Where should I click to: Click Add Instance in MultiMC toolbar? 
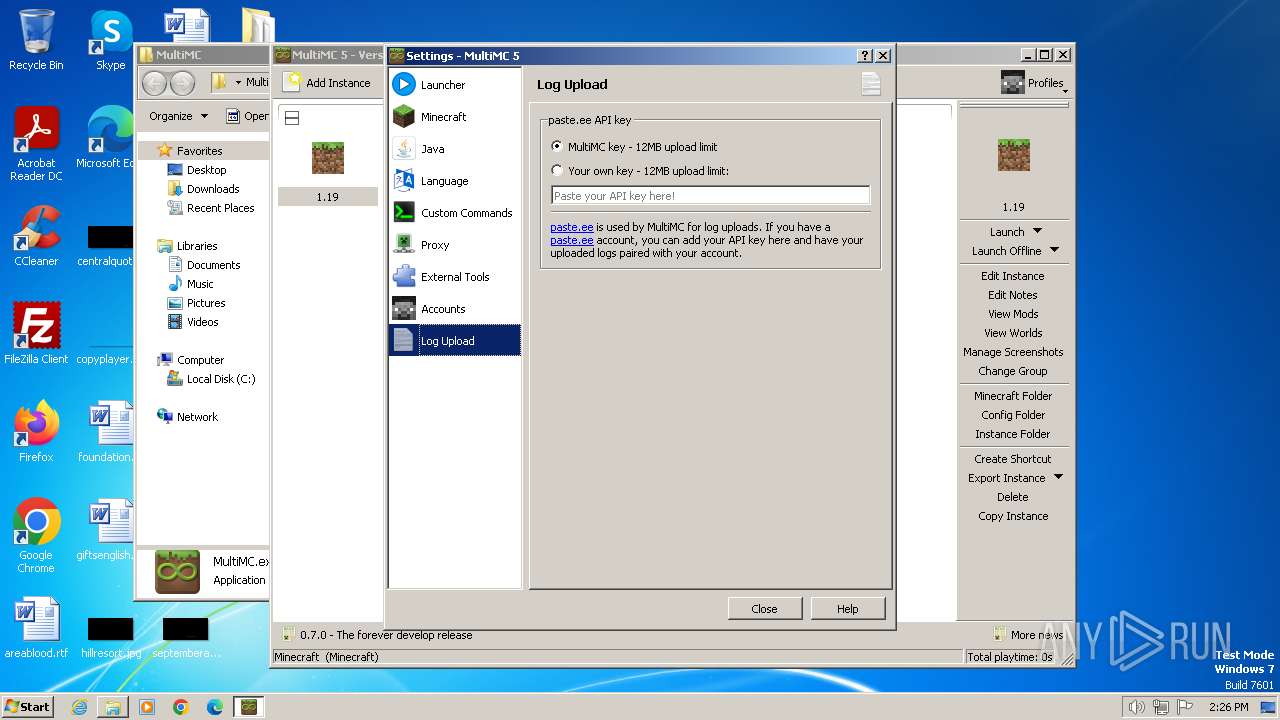[x=327, y=83]
